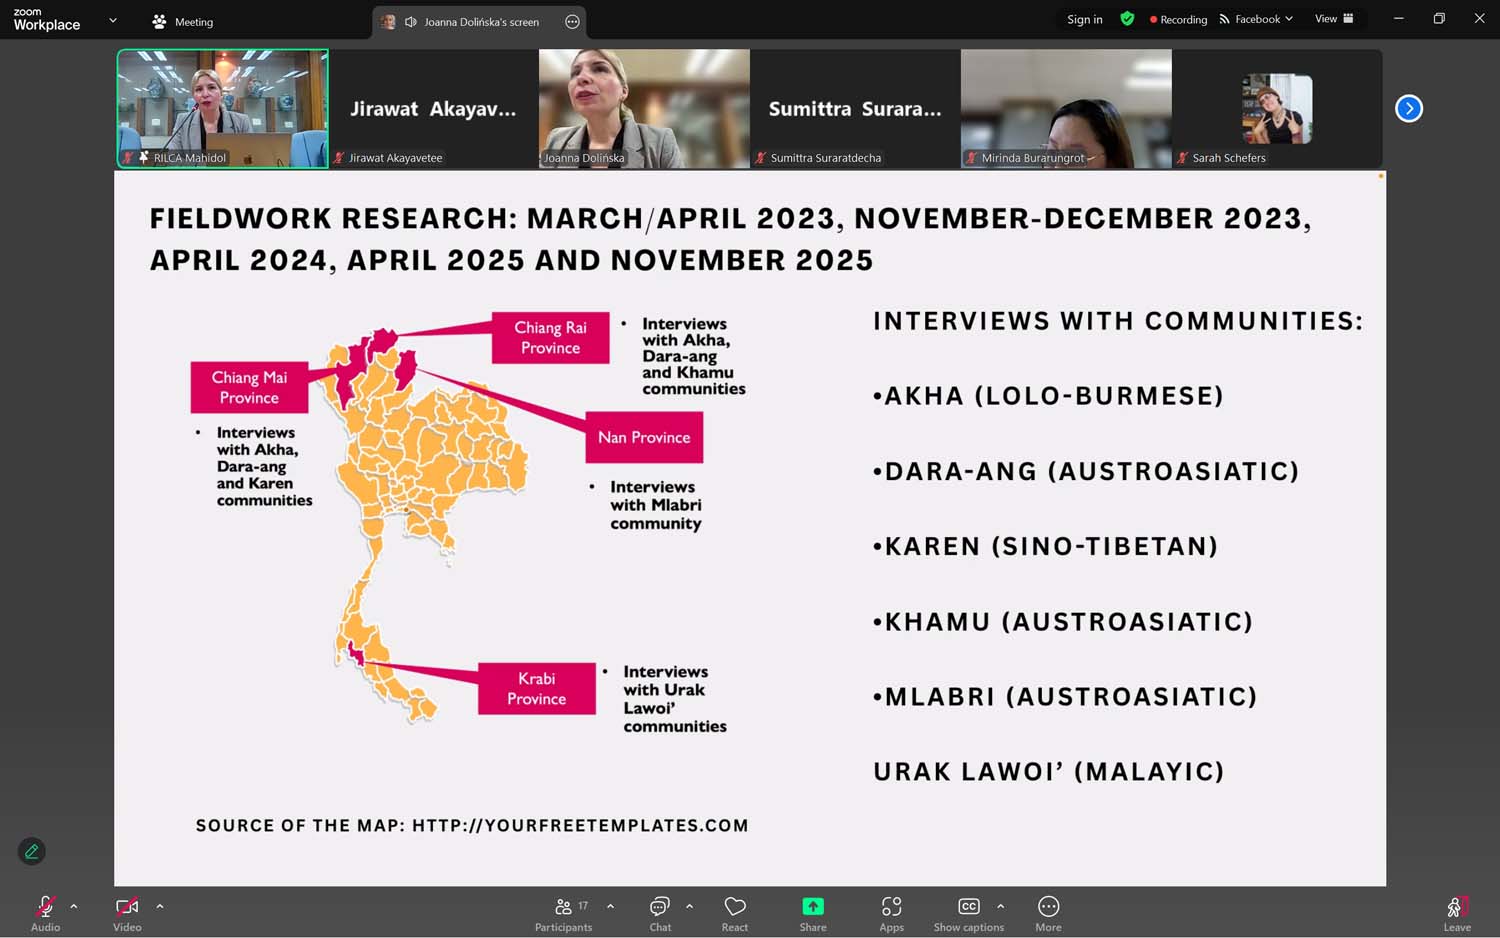
Task: Open the Chat panel
Action: [660, 912]
